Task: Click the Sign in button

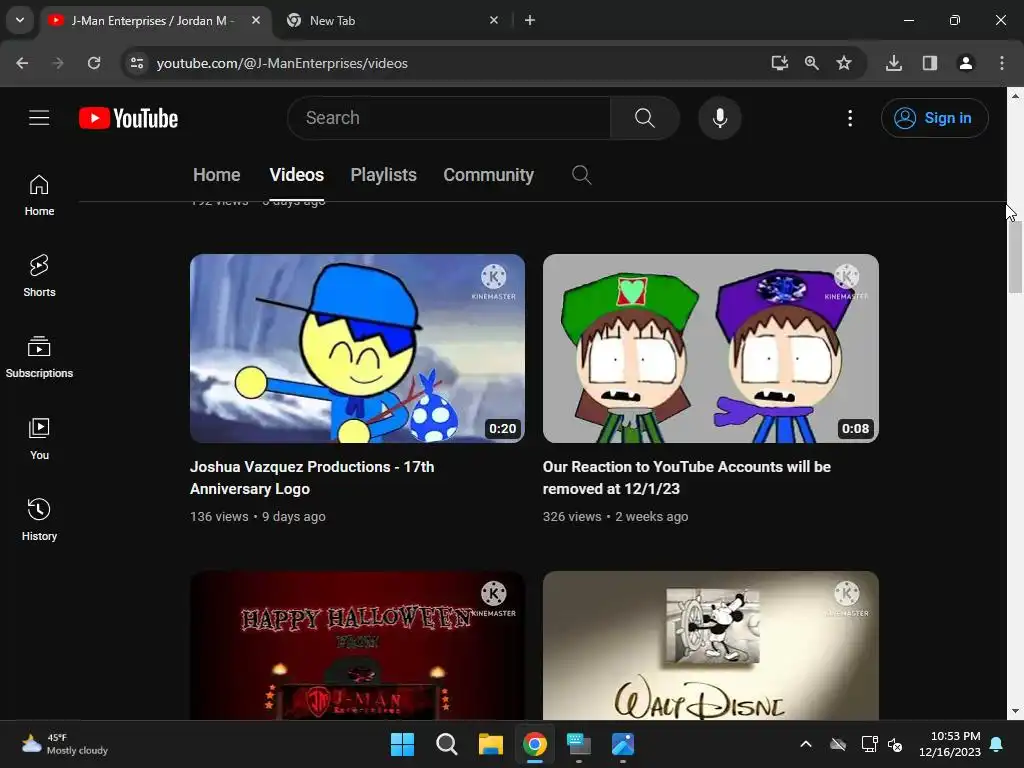Action: point(935,118)
